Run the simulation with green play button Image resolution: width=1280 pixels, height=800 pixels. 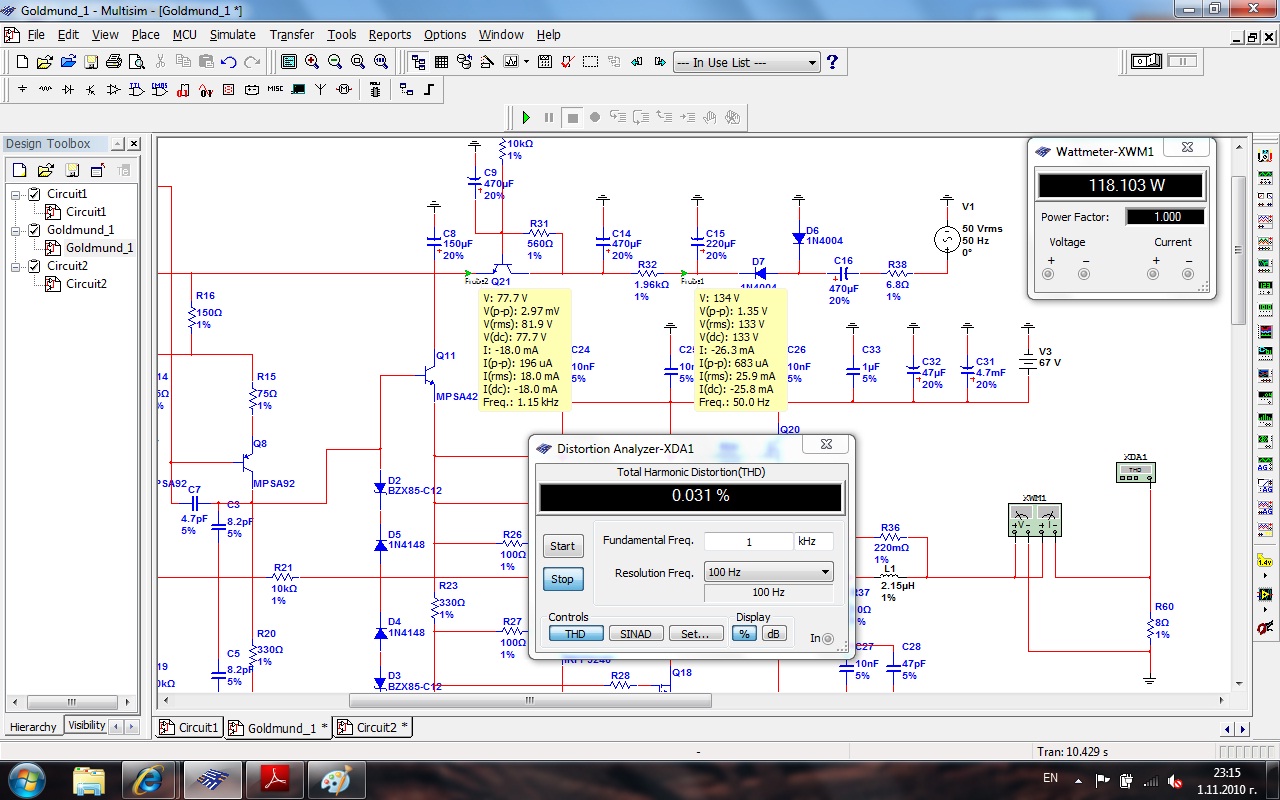[x=526, y=118]
